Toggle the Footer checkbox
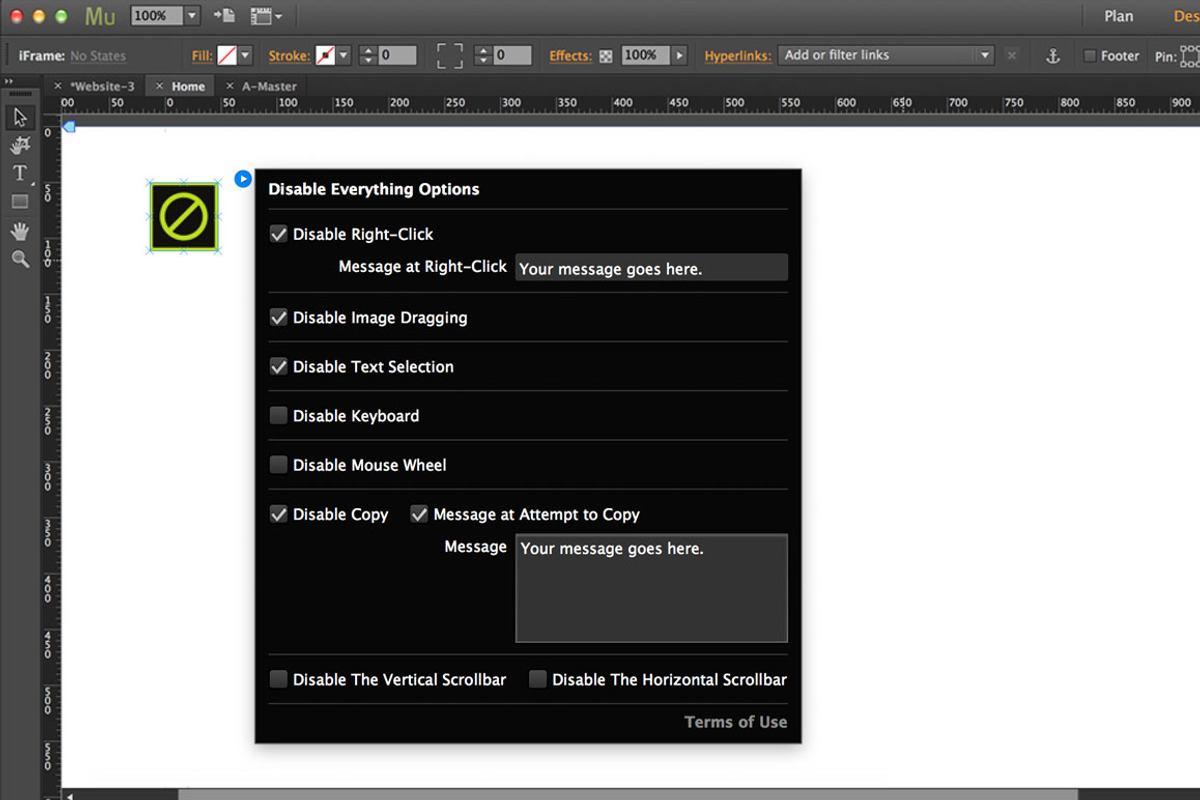 (1090, 56)
